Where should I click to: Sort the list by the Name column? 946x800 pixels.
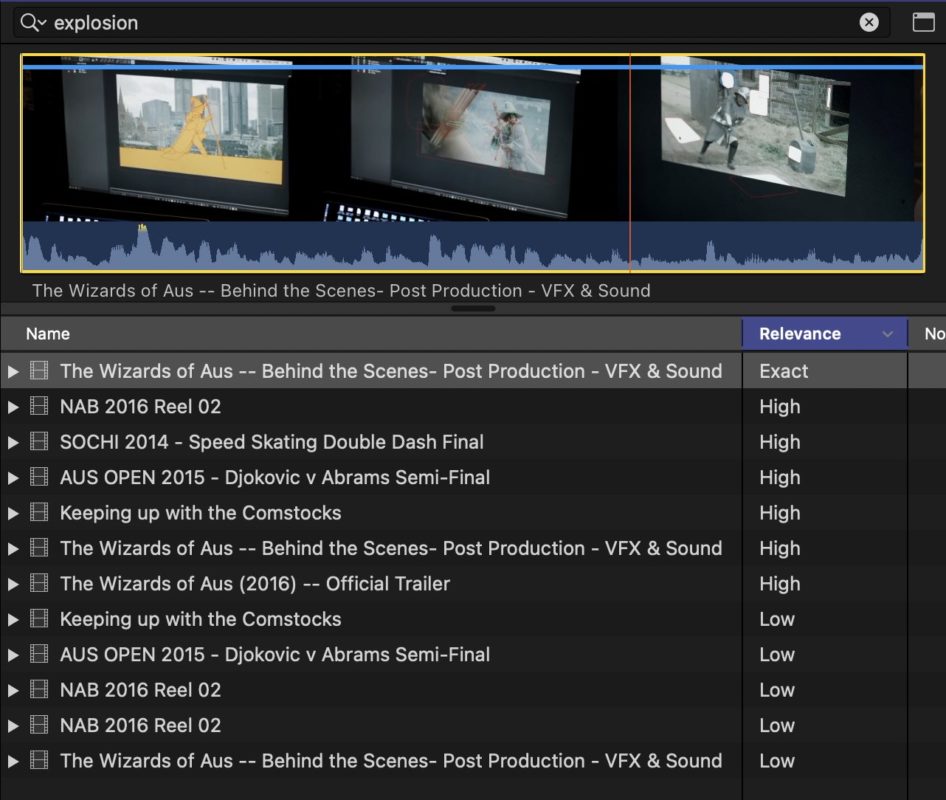point(370,334)
